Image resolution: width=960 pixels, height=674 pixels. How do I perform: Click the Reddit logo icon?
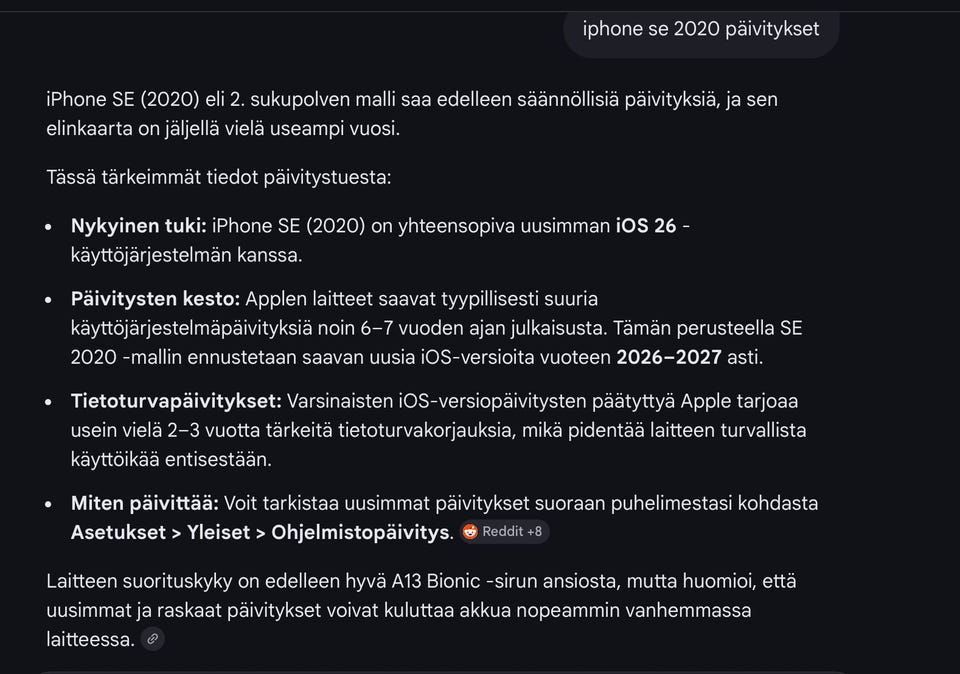(x=470, y=532)
